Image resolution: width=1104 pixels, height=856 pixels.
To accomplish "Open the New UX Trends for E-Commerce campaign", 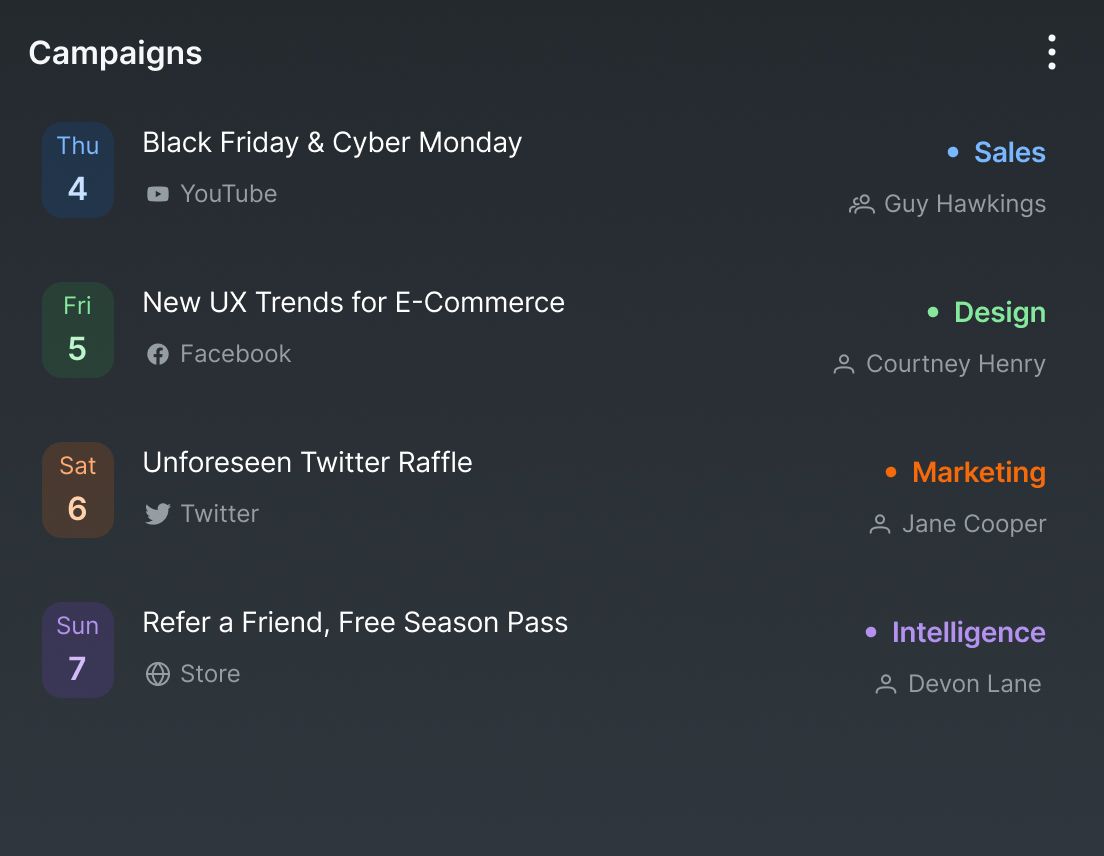I will click(x=353, y=303).
